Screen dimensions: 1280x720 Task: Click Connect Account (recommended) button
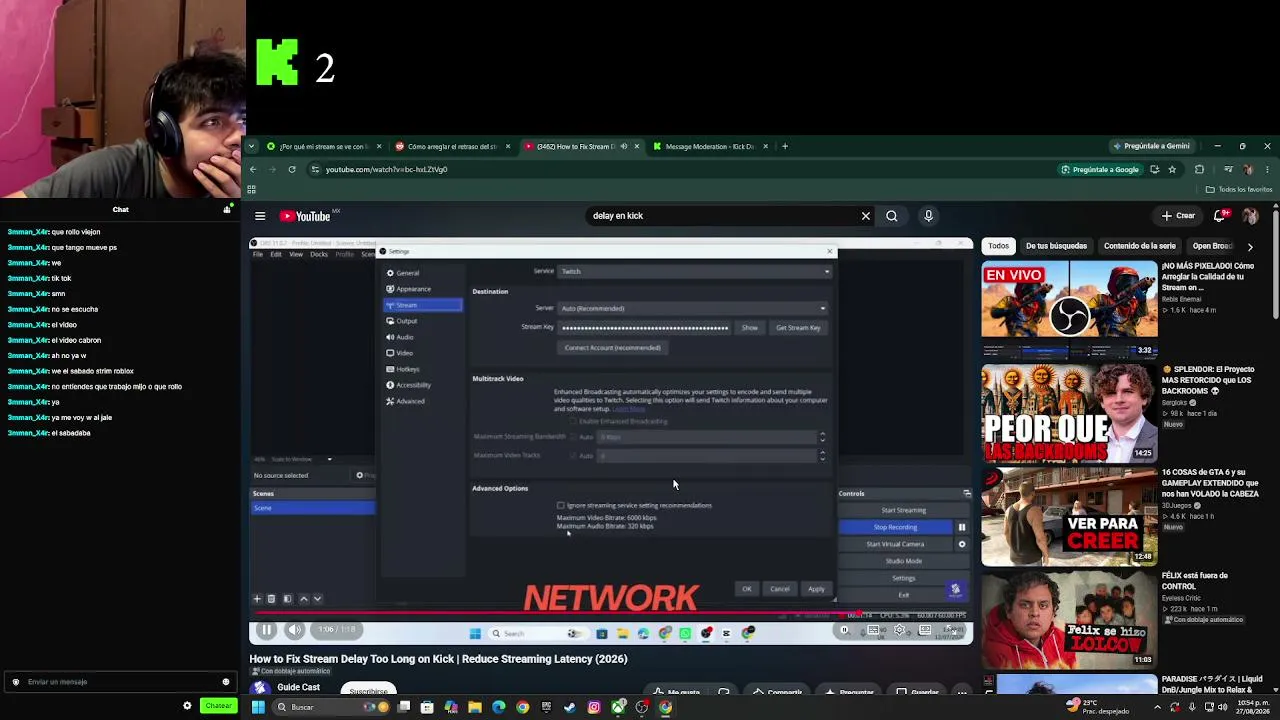[612, 348]
